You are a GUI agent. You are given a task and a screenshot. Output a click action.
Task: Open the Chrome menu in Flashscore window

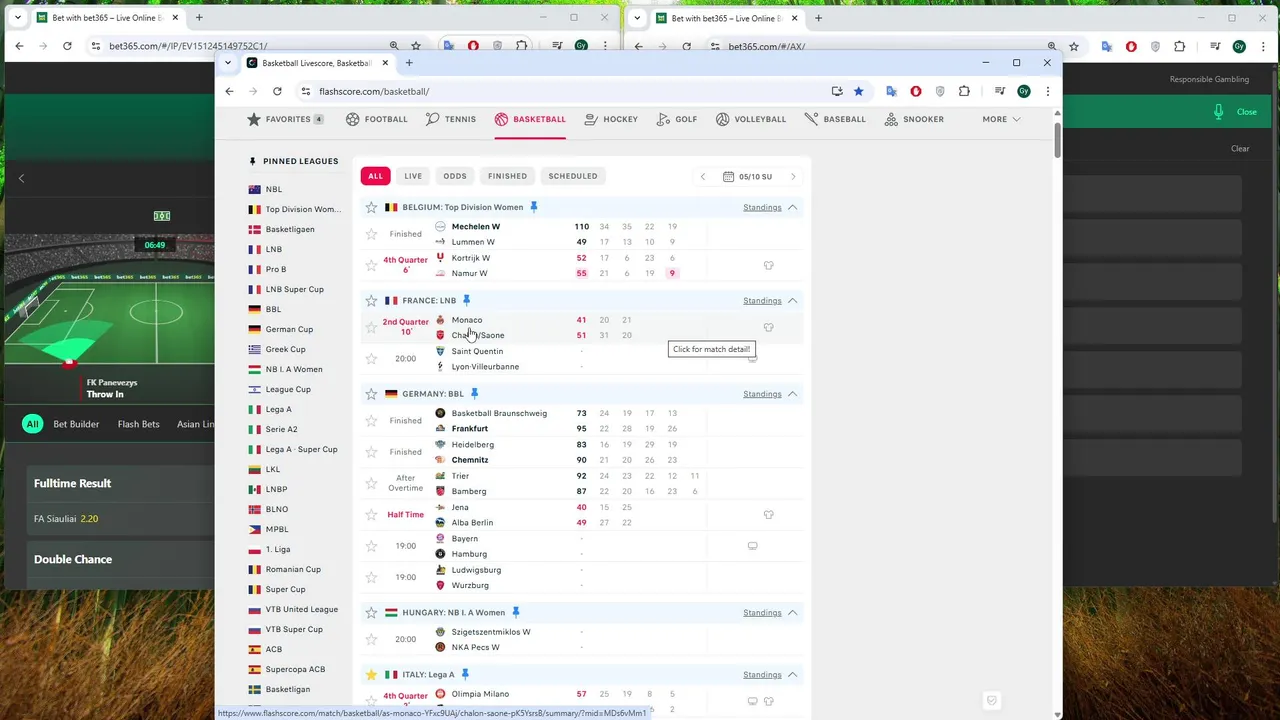pos(1047,91)
